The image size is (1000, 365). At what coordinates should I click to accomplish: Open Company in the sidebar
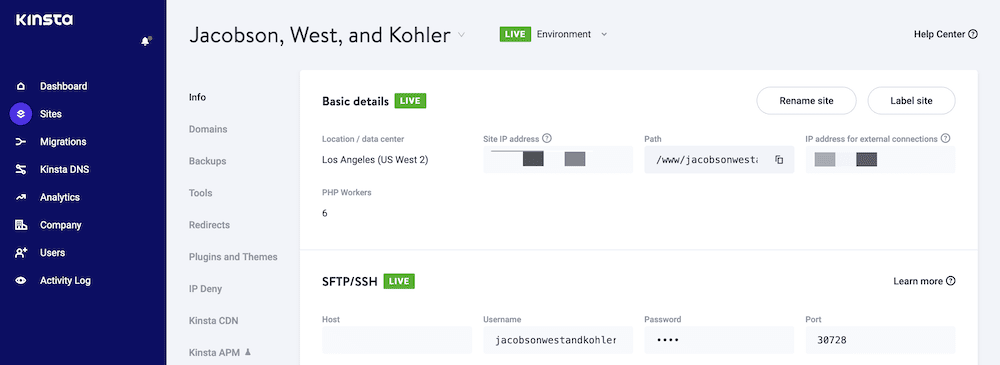(60, 225)
